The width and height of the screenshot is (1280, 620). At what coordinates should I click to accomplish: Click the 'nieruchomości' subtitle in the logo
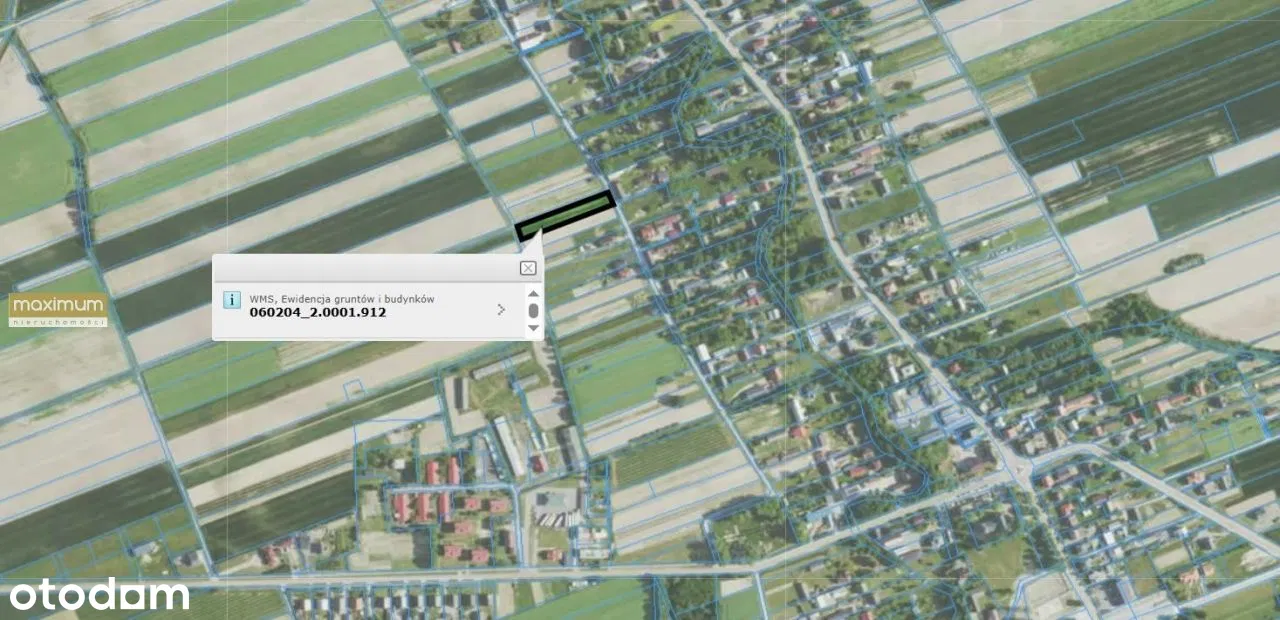pos(57,322)
